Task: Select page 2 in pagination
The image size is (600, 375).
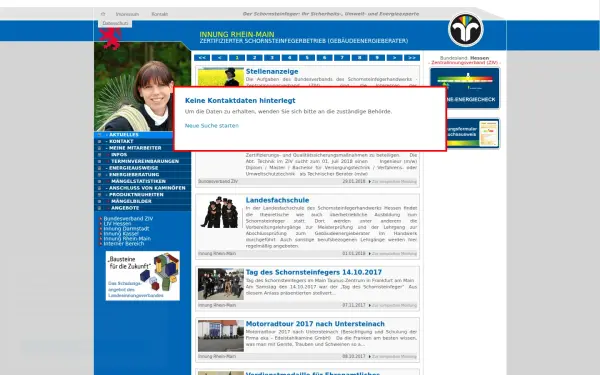Action: pos(254,58)
